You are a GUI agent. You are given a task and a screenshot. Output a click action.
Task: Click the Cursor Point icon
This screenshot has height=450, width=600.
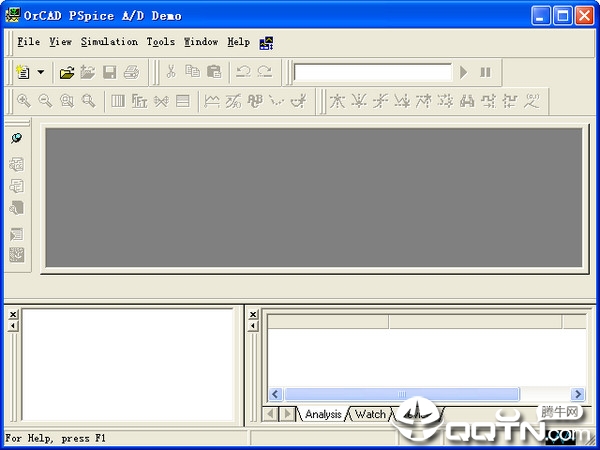[x=445, y=101]
